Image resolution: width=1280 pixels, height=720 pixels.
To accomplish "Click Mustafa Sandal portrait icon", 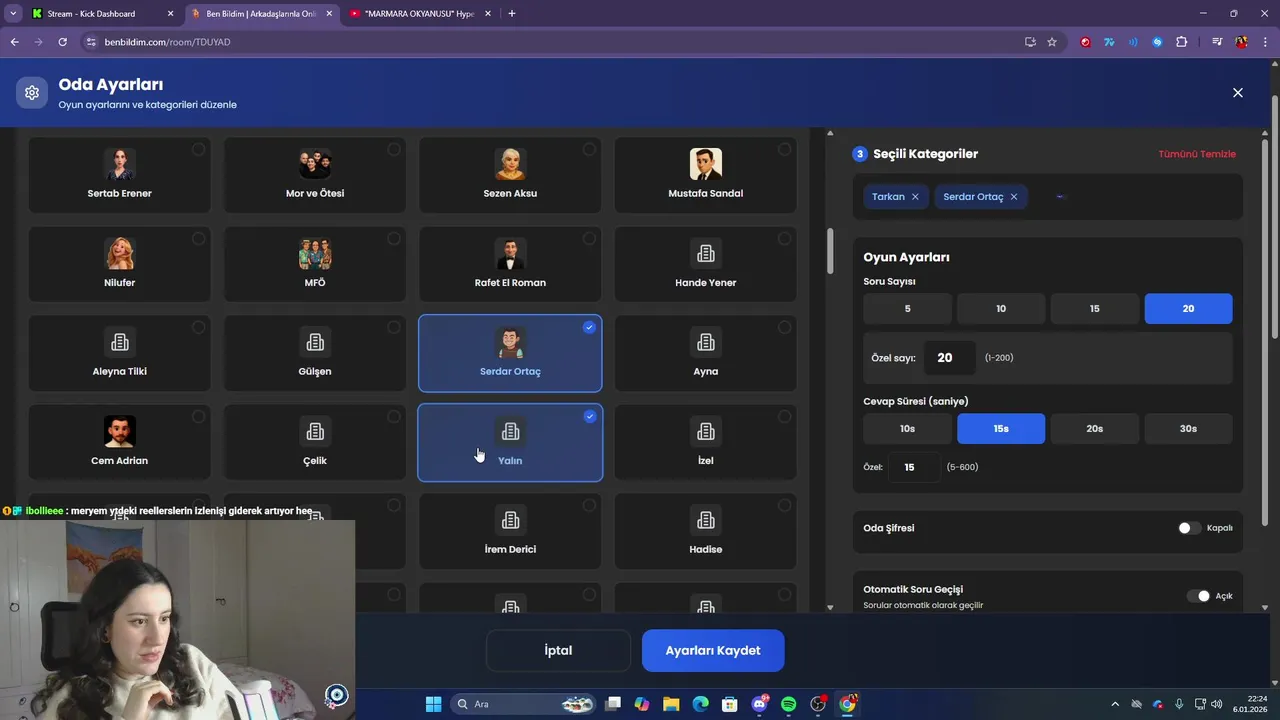I will 706,164.
